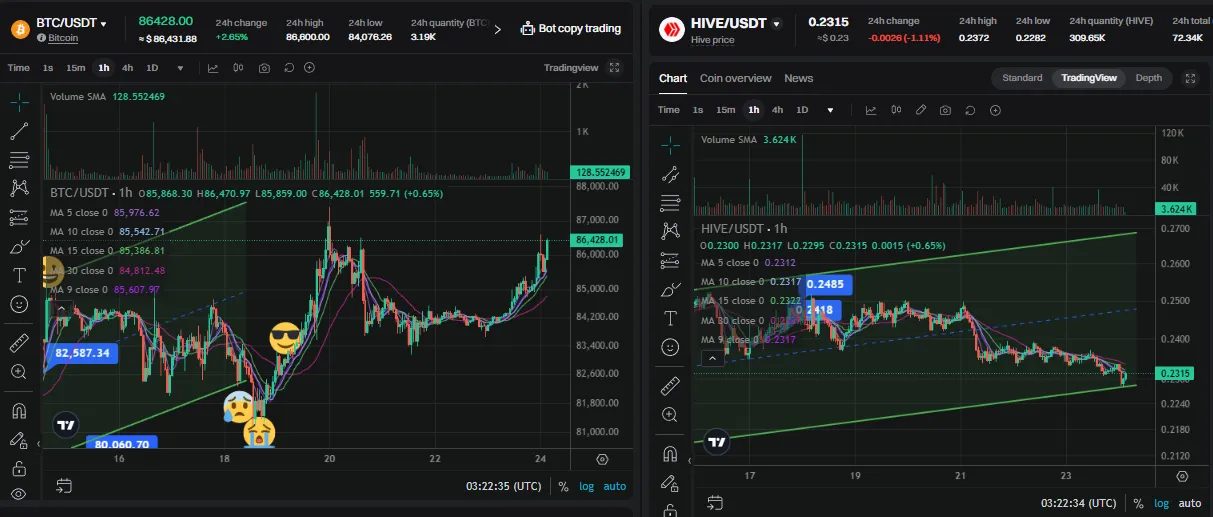
Task: Toggle stay-in-drawing-mode pencil lock in BTC chart
Action: click(18, 439)
